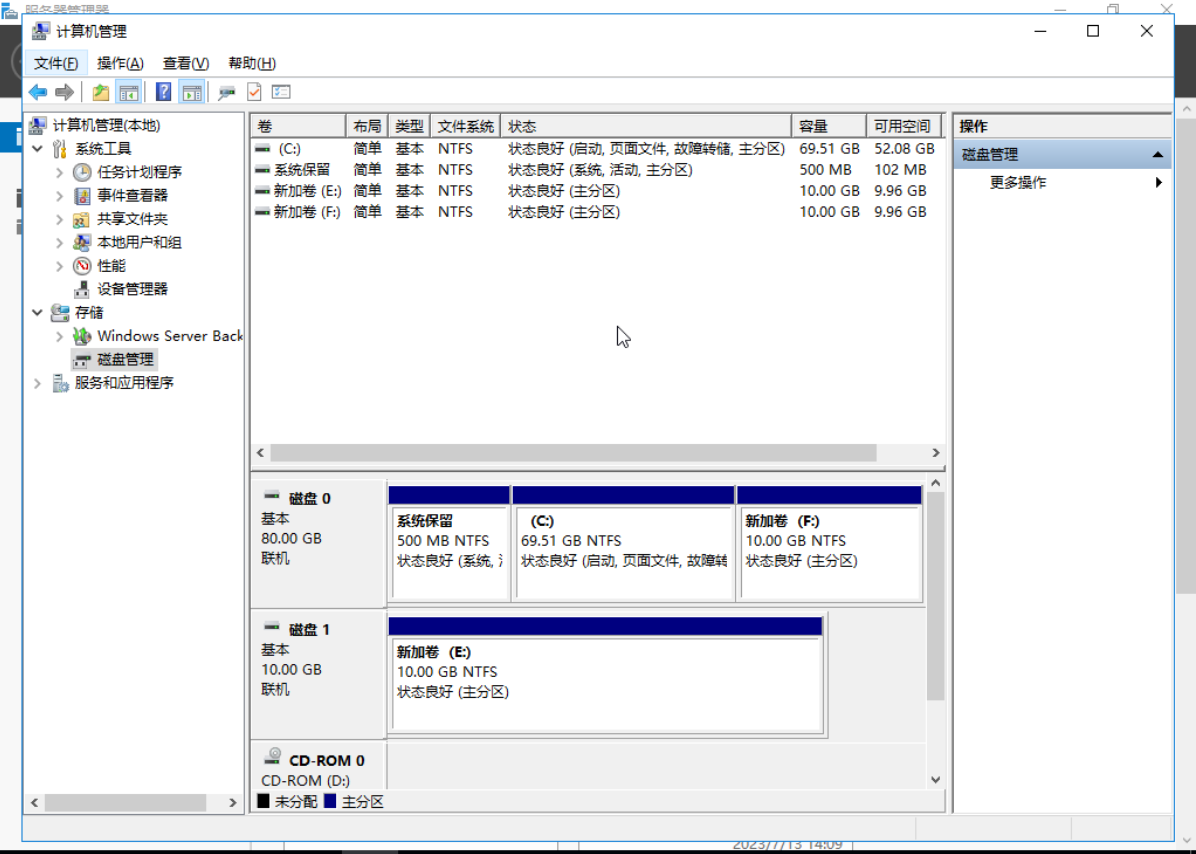Click the Up One Level folder icon

pos(100,93)
